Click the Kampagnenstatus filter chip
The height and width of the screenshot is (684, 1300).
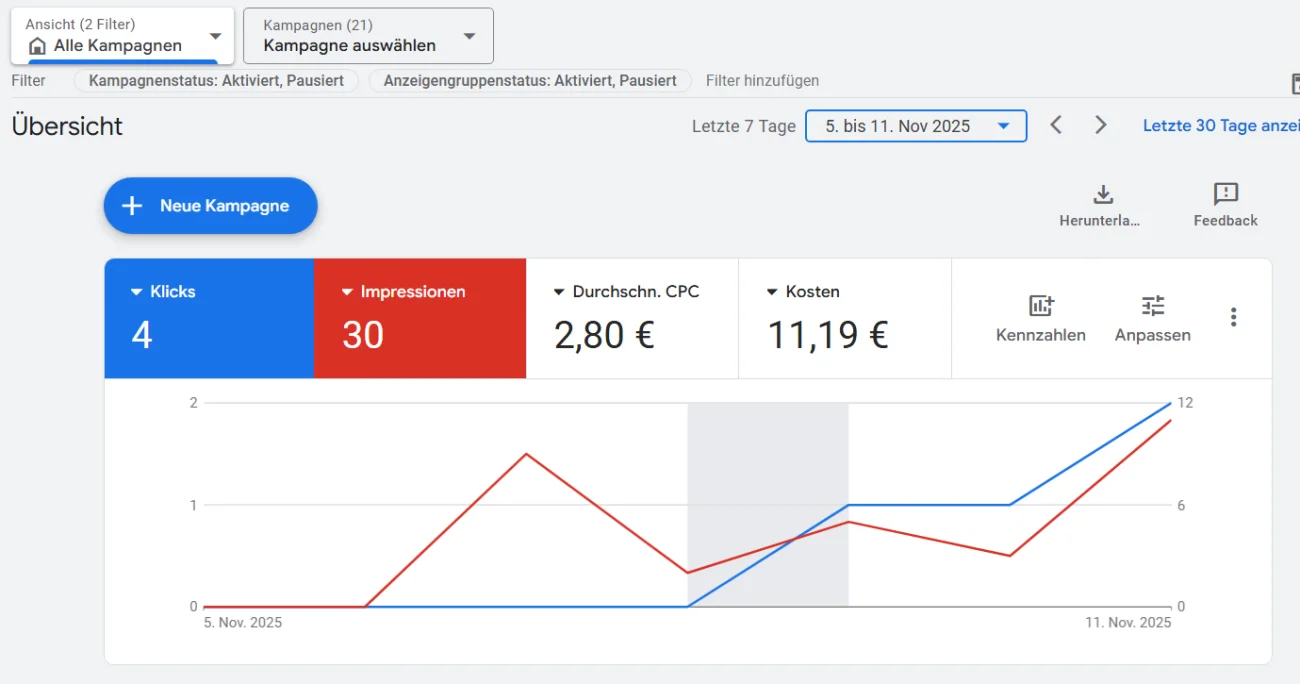(x=216, y=81)
